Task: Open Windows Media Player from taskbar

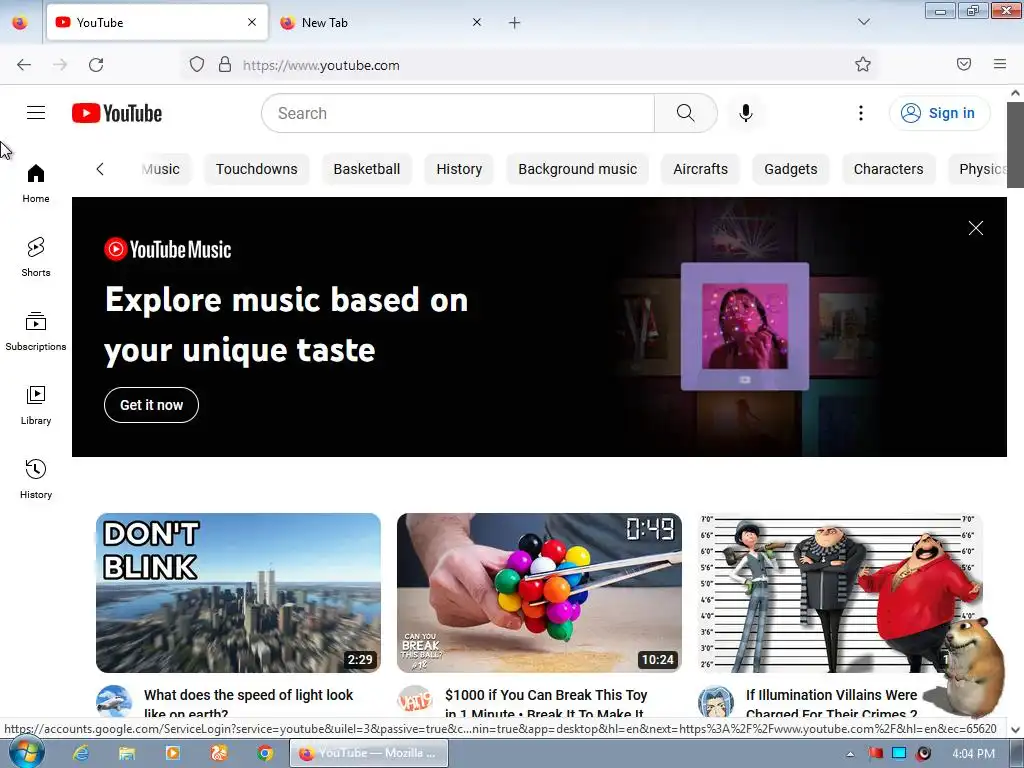Action: (x=173, y=753)
